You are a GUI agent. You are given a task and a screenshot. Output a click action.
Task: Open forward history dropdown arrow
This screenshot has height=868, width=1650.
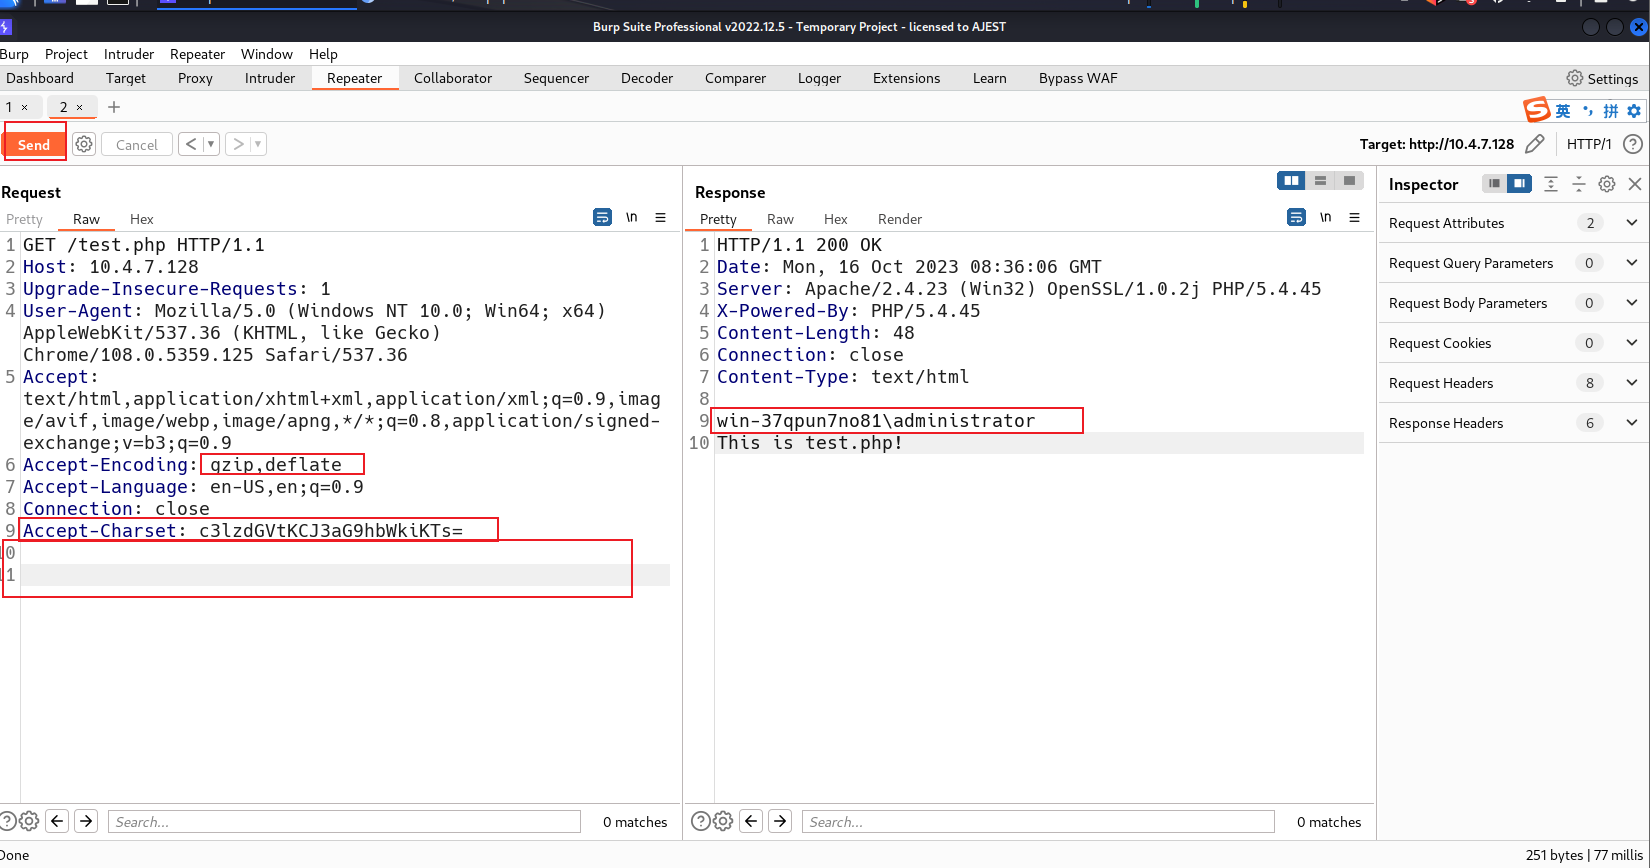pos(258,144)
